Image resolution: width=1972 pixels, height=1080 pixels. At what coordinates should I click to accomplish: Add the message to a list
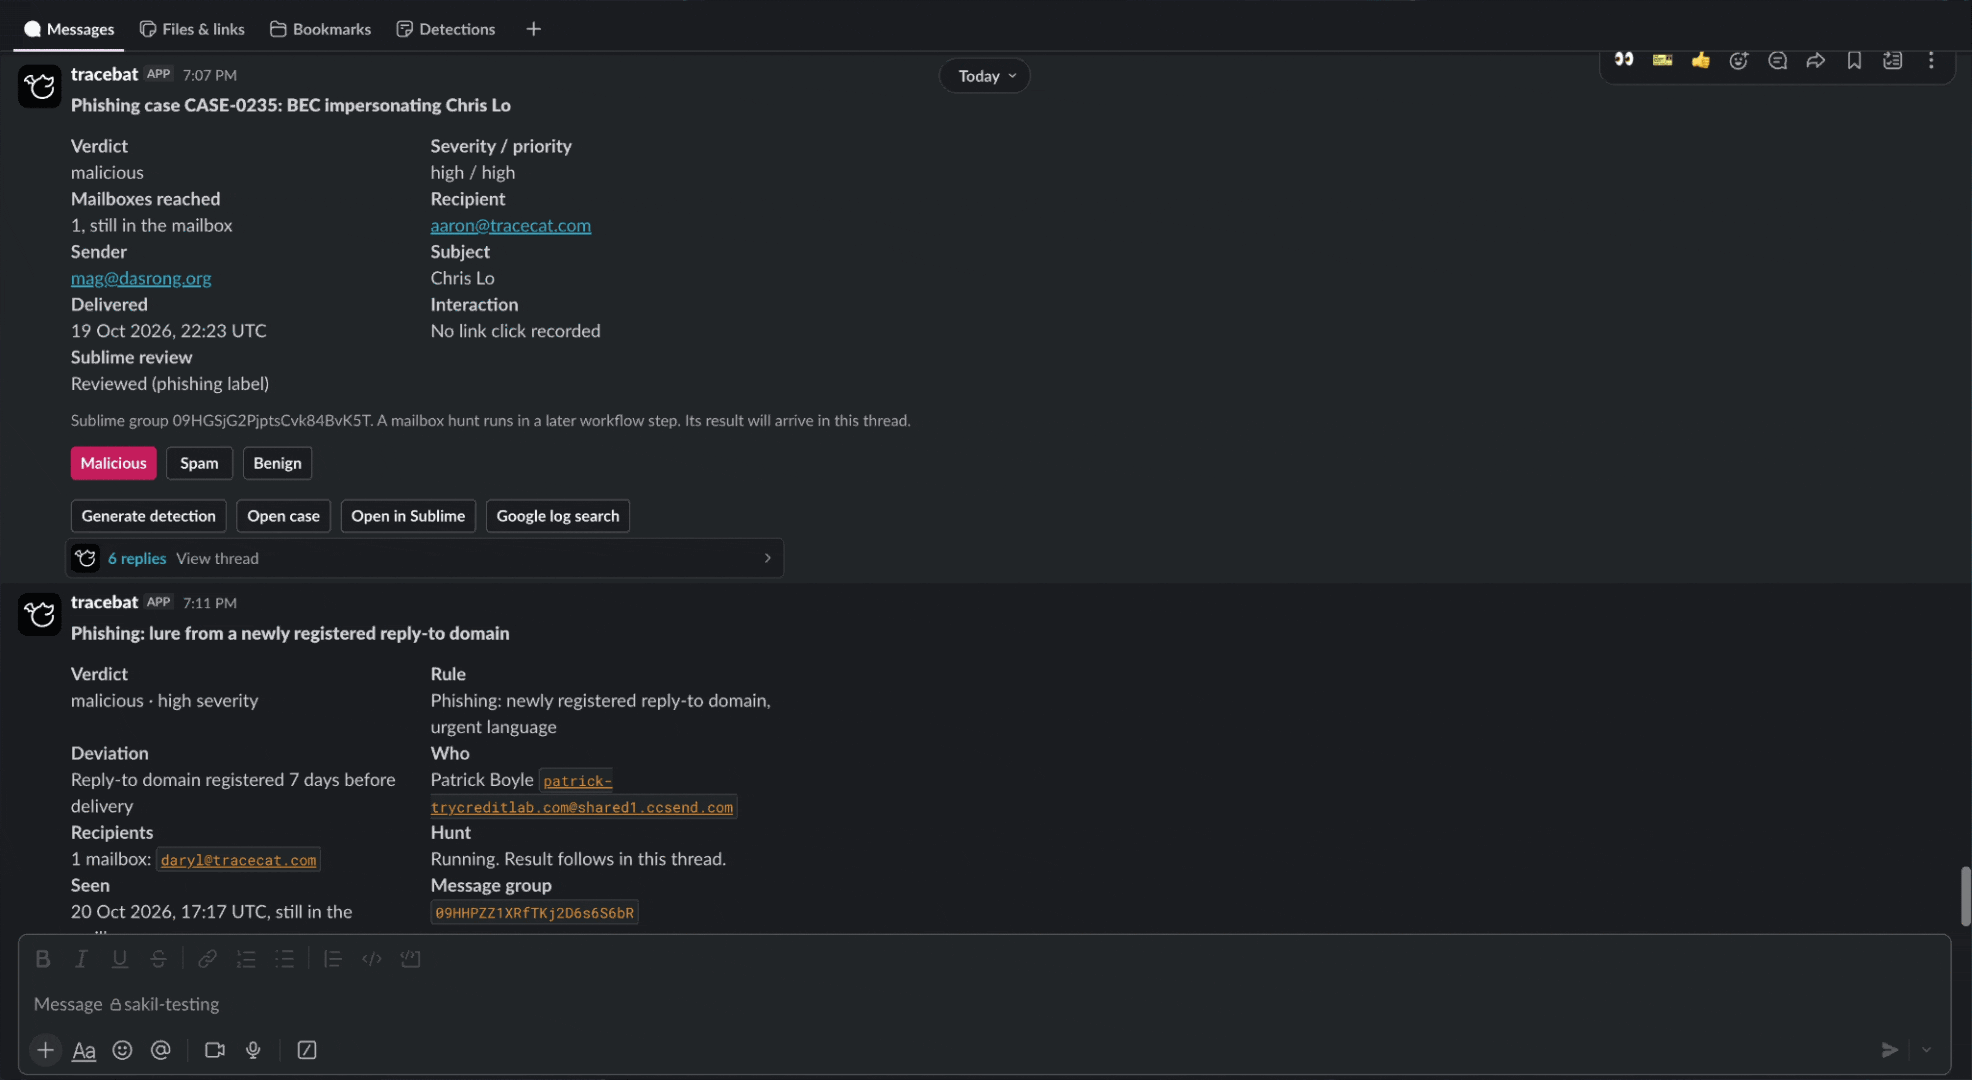1892,60
